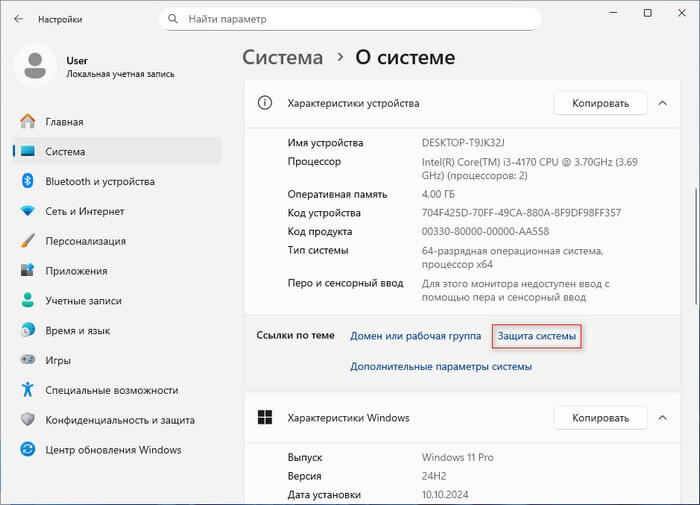Copy Windows specifications with Копировать button

click(600, 417)
